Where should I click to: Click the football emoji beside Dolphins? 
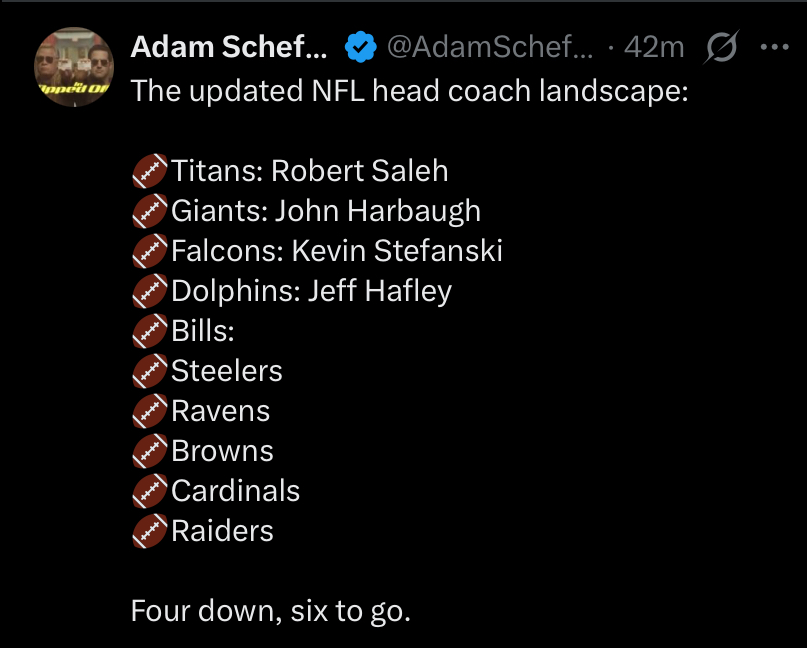[149, 291]
